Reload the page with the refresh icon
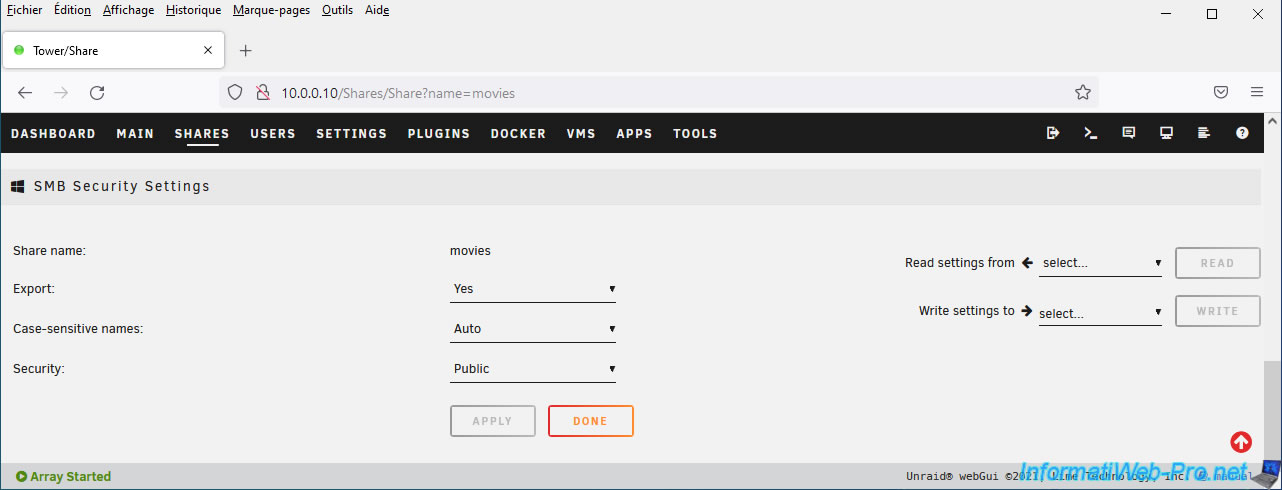Screen dimensions: 1282x490 97,93
